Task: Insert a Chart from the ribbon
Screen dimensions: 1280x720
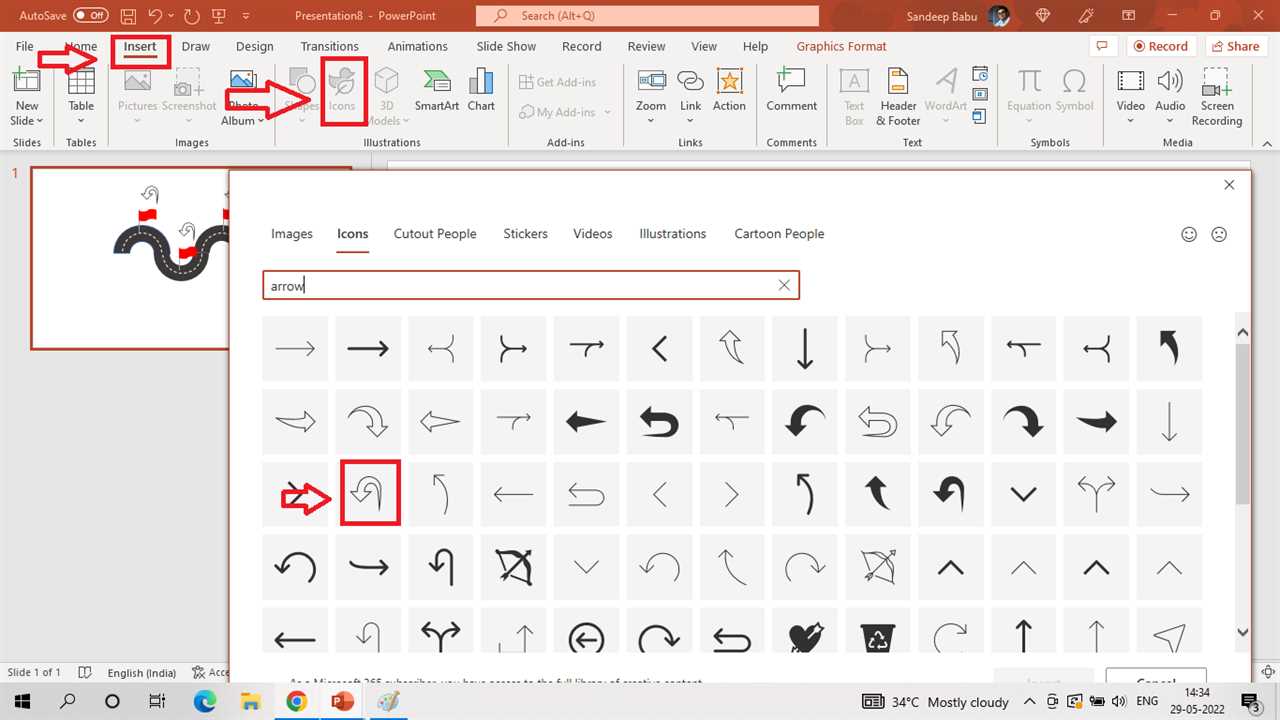Action: click(481, 91)
